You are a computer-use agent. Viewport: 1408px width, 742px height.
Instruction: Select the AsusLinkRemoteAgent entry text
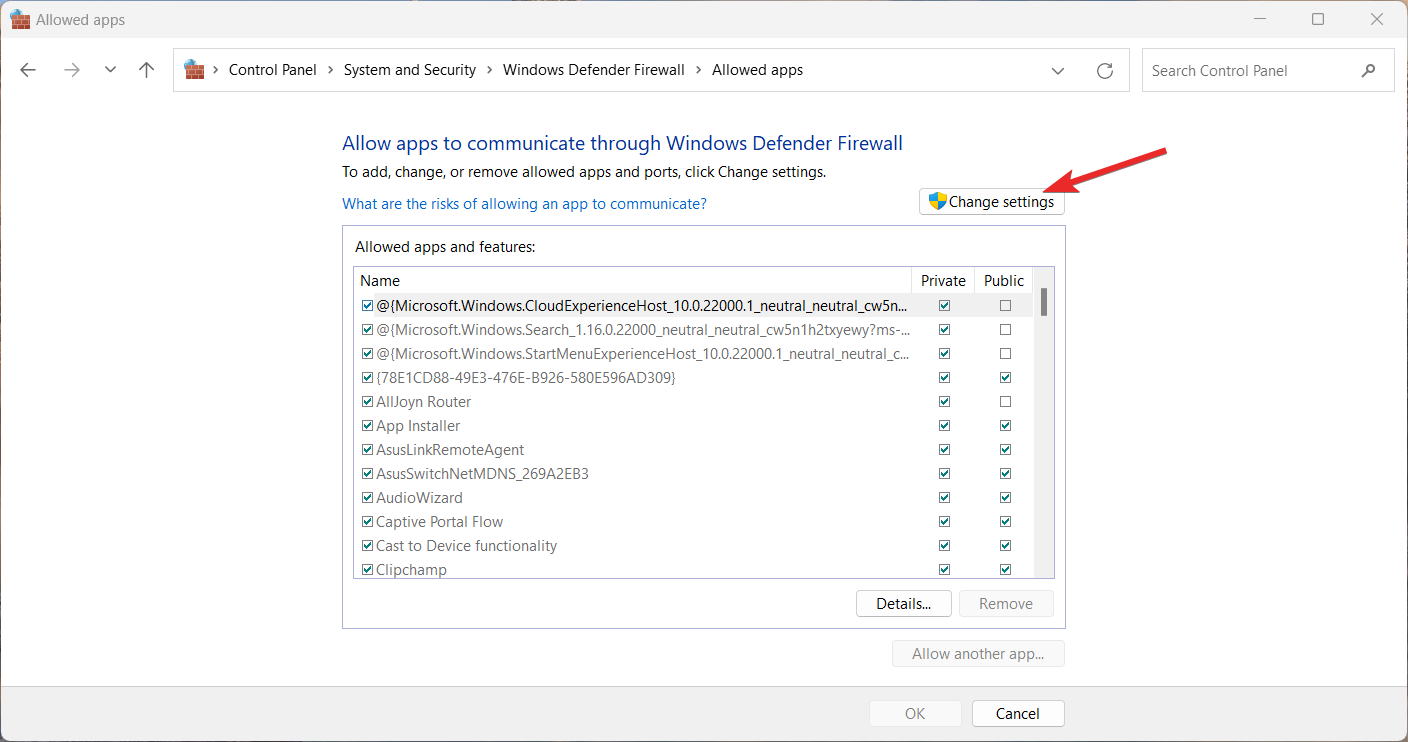tap(450, 449)
